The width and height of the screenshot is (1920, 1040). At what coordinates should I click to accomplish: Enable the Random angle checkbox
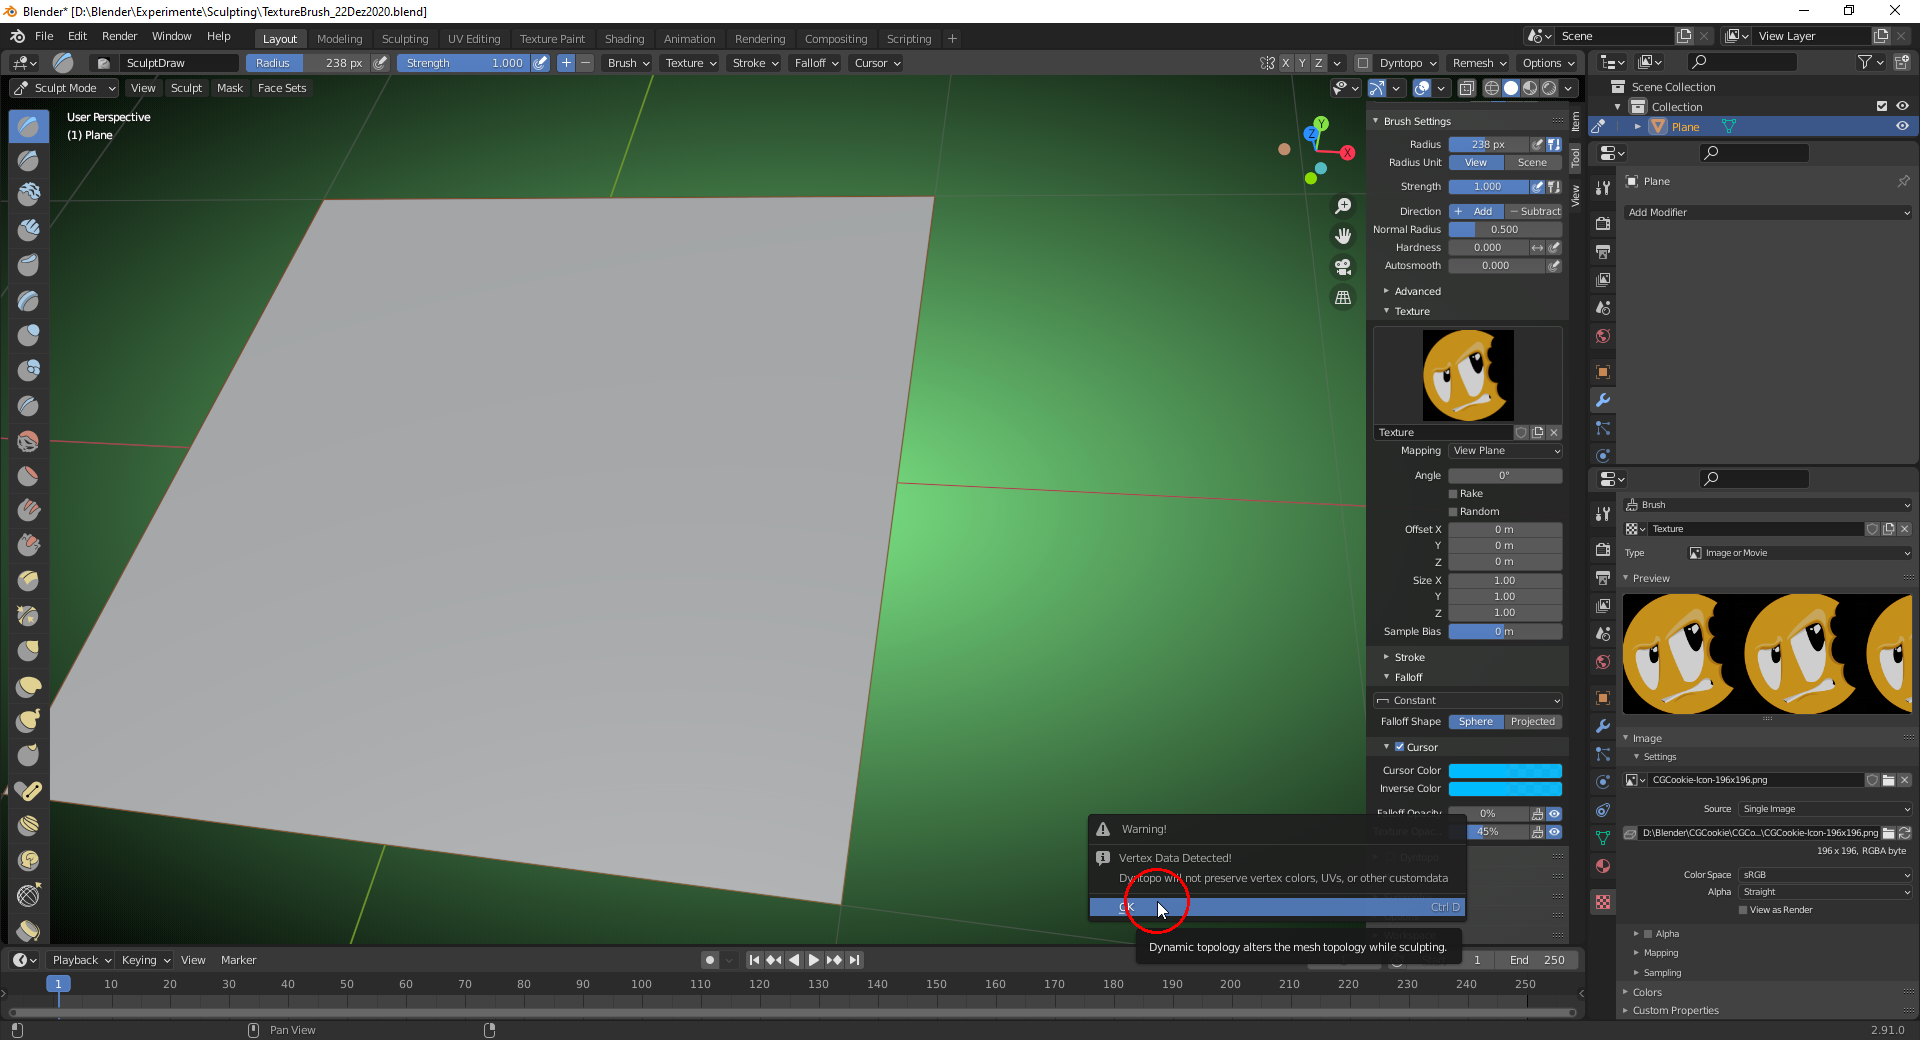pyautogui.click(x=1453, y=512)
